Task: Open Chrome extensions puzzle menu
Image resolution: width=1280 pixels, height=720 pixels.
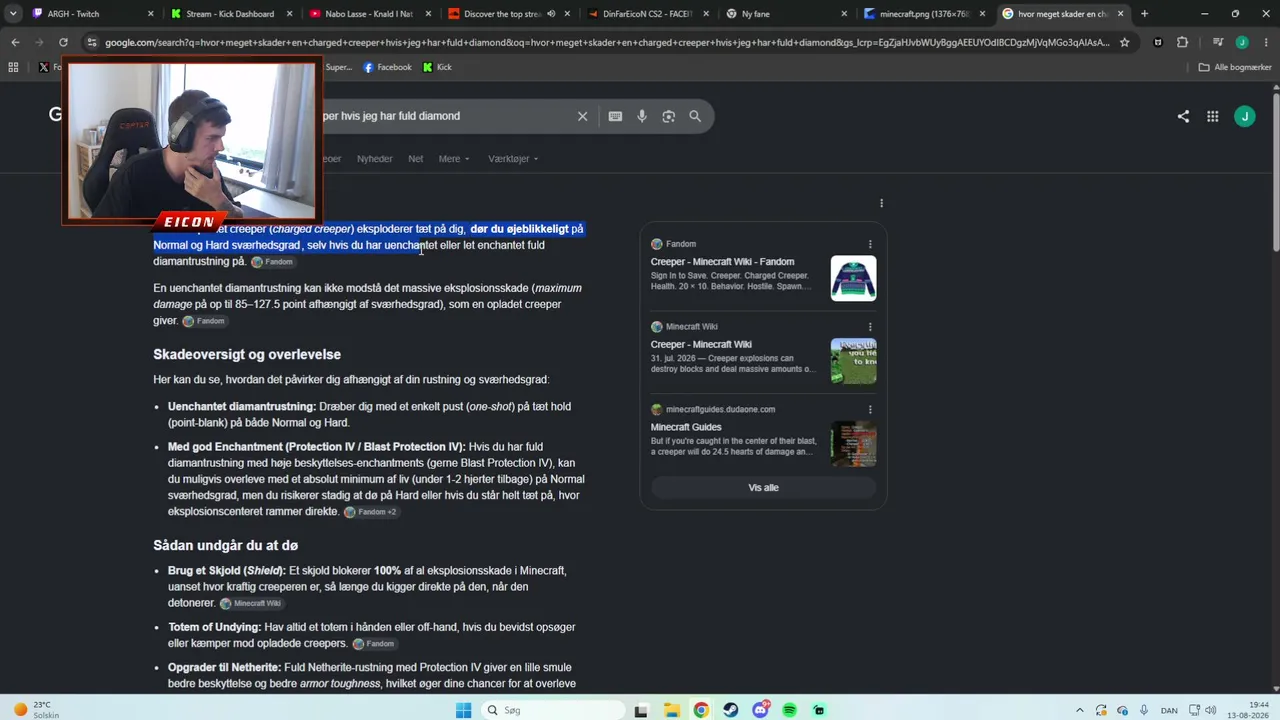Action: click(x=1182, y=43)
